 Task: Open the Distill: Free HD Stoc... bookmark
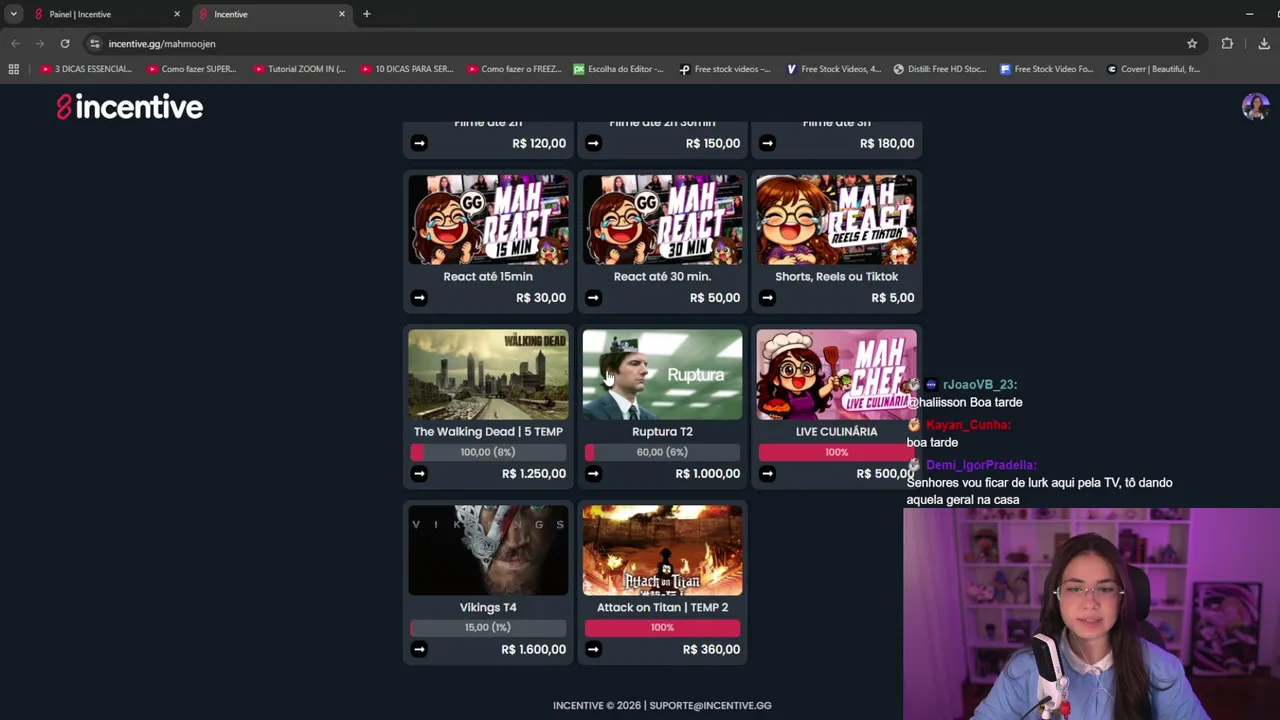(x=940, y=69)
